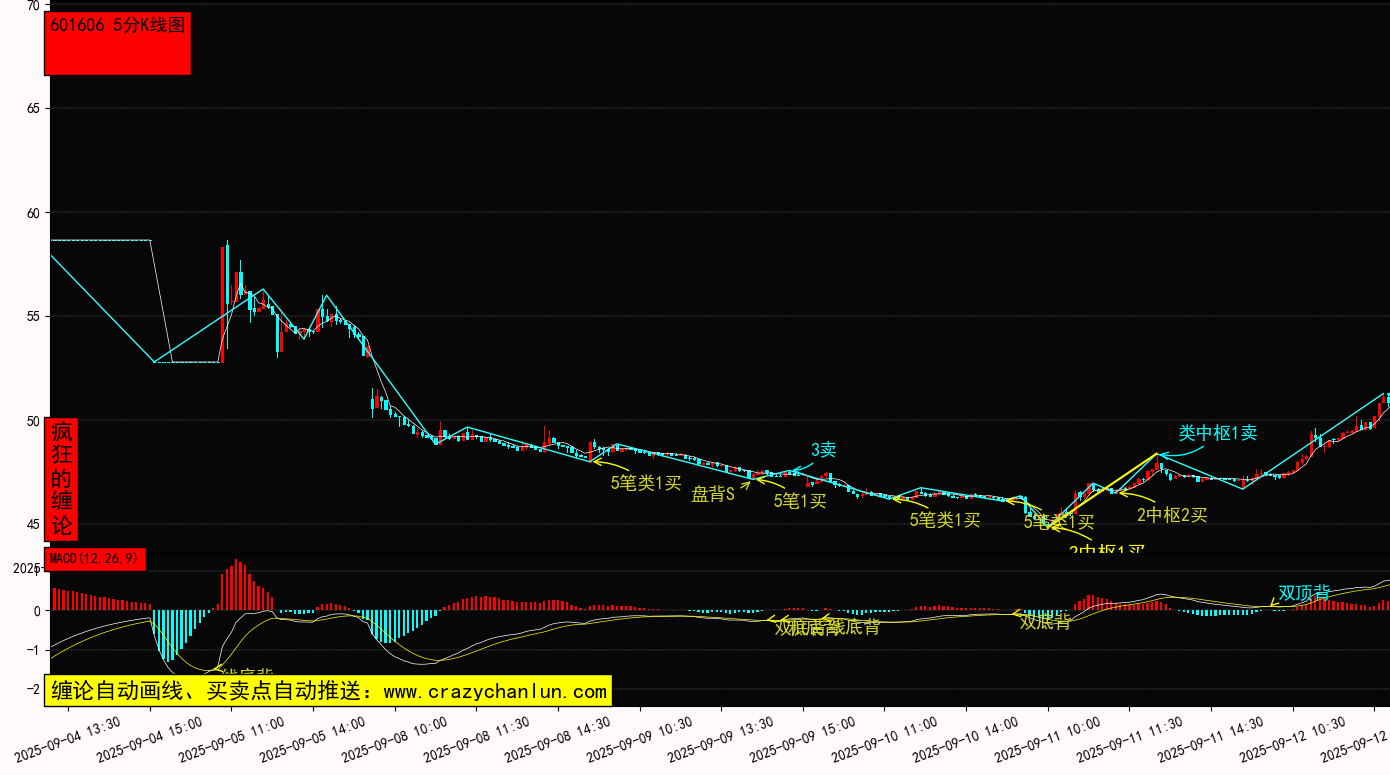Select the 疯狂的缠论 vertical label
Viewport: 1390px width, 775px height.
point(62,479)
